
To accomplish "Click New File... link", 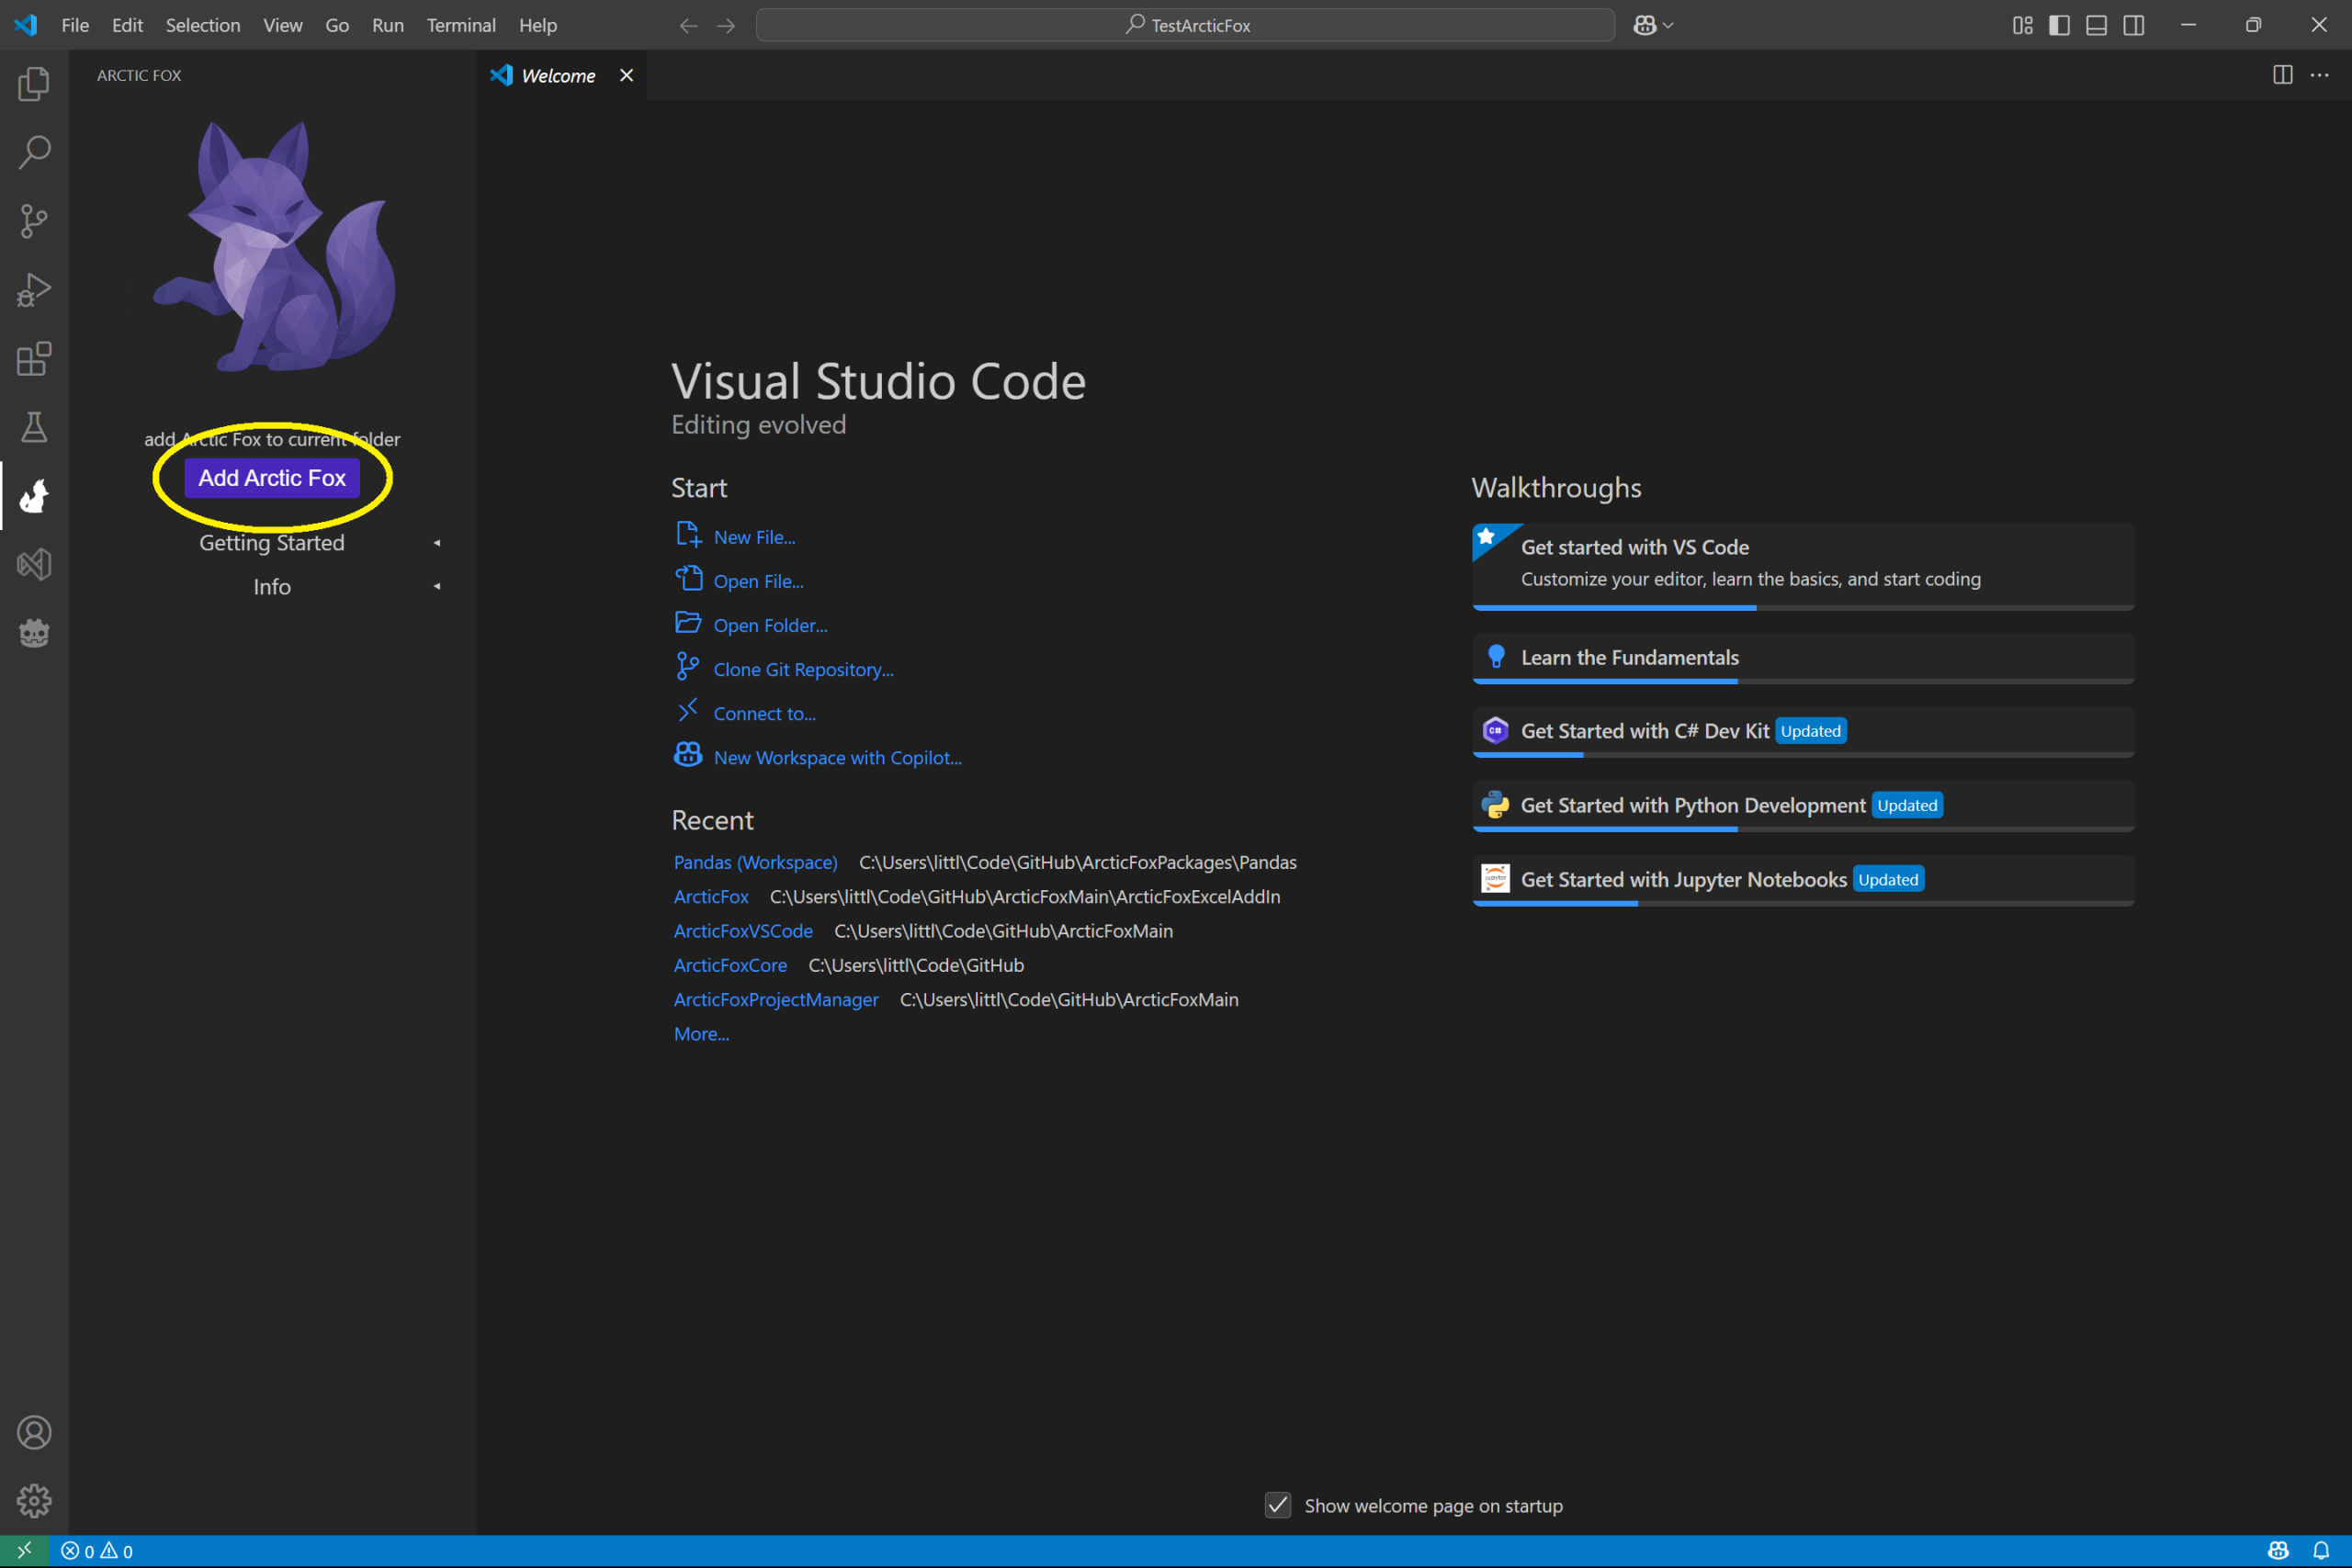I will point(755,537).
